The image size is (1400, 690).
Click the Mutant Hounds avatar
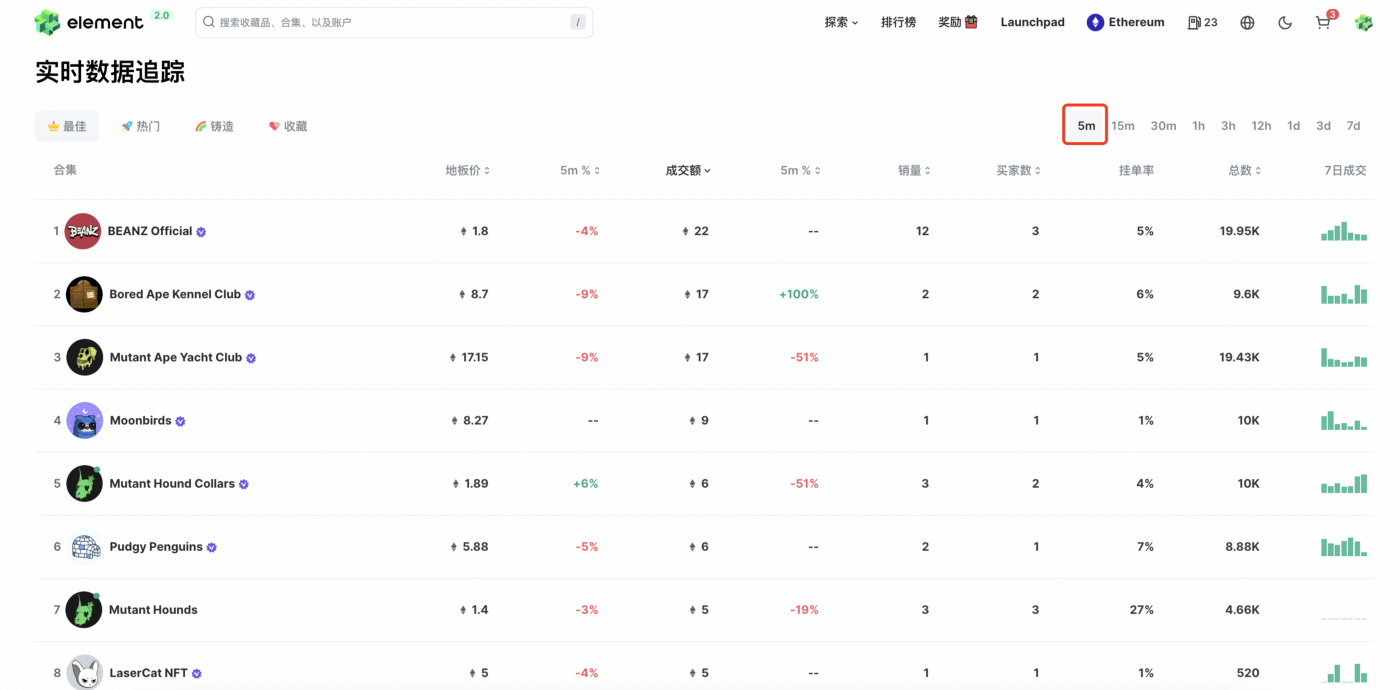pos(84,609)
